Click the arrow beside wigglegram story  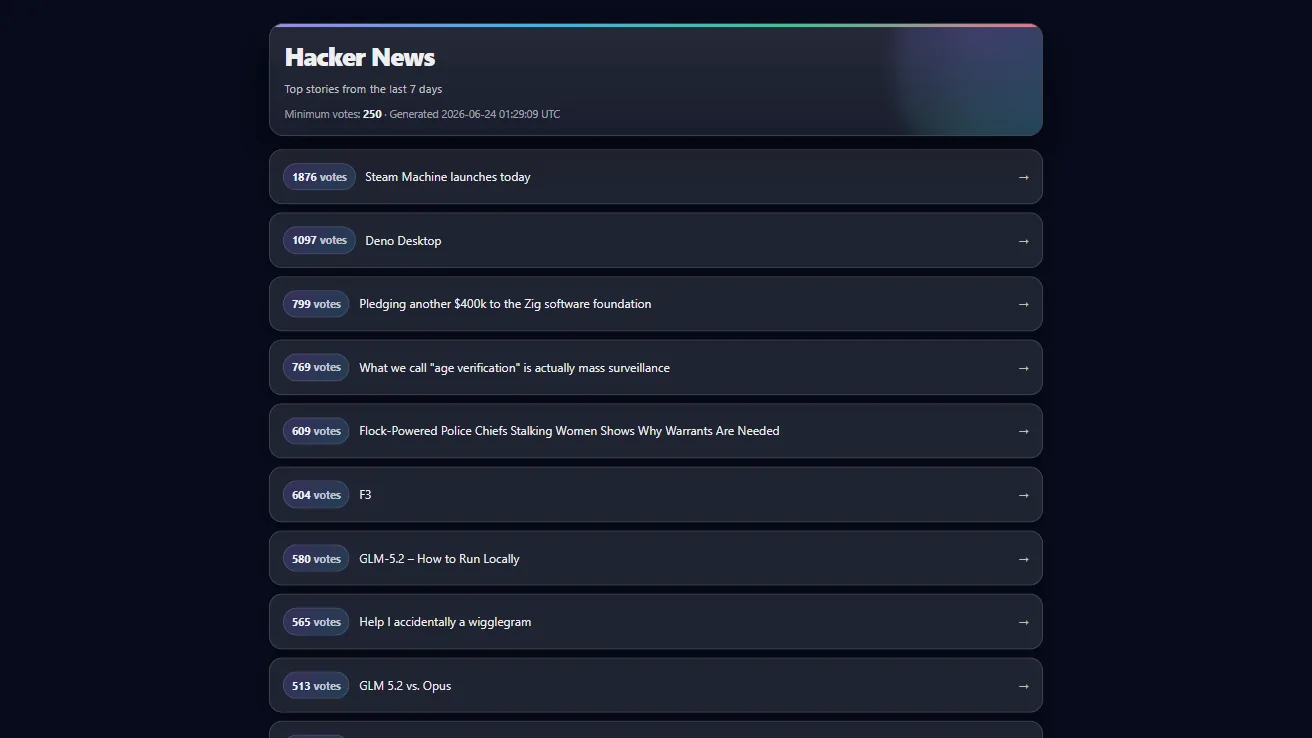point(1023,622)
